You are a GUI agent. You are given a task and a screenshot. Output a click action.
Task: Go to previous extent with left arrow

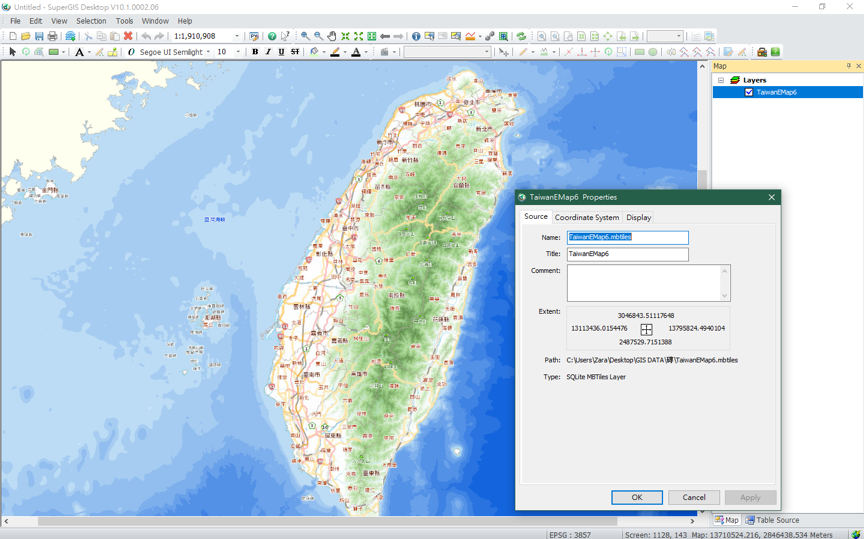pyautogui.click(x=385, y=36)
